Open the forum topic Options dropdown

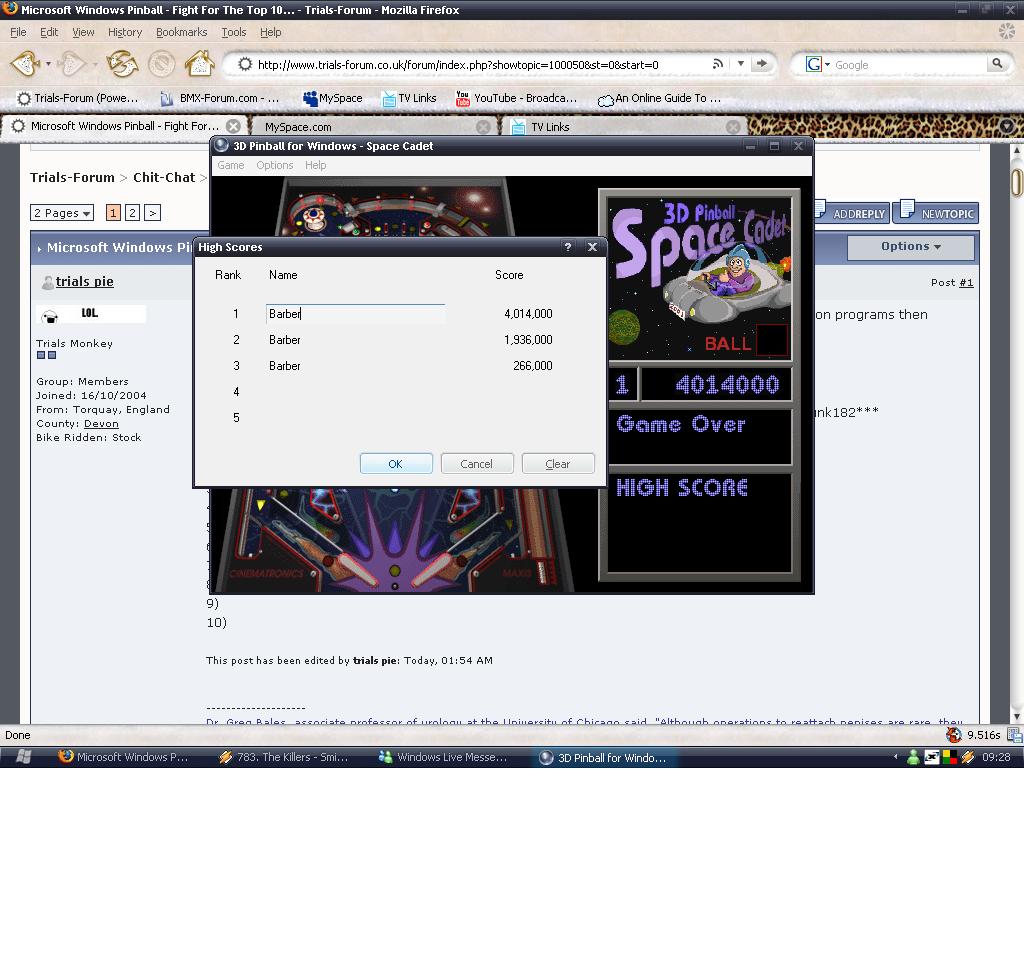[910, 247]
